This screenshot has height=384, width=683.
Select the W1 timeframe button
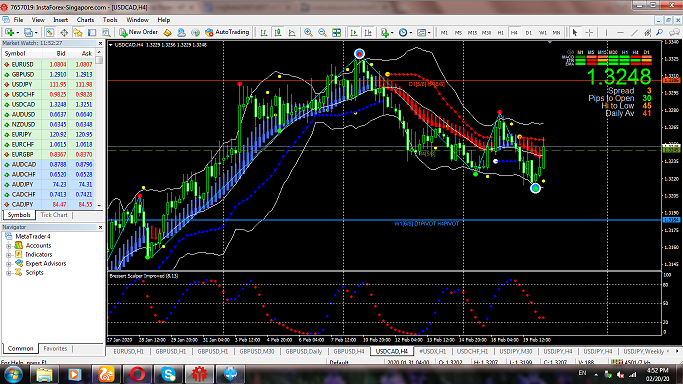(542, 33)
